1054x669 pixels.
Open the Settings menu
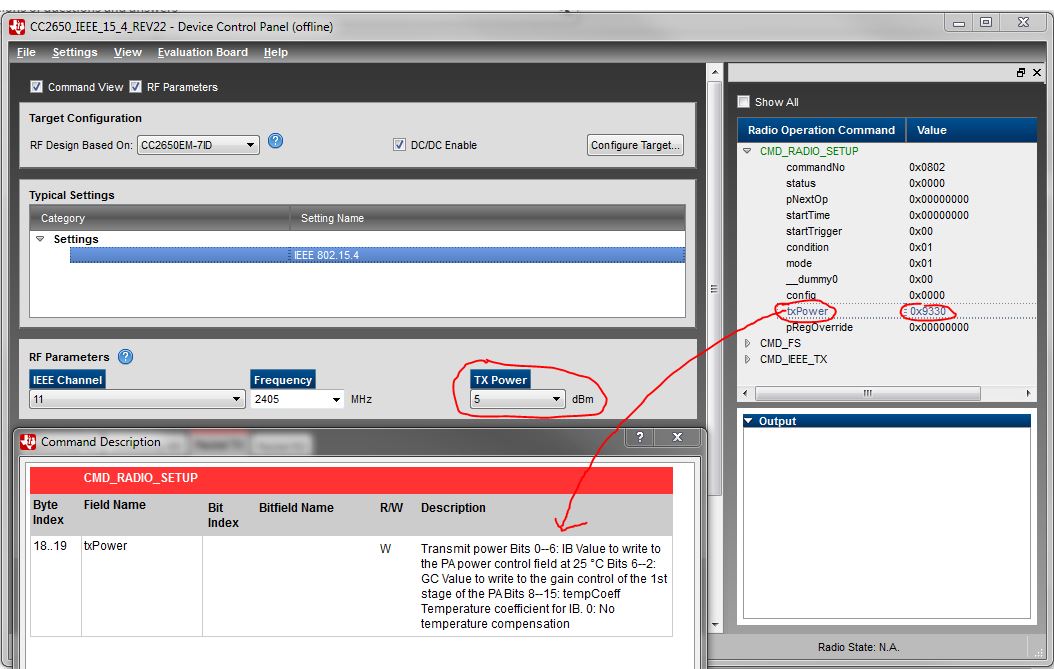[75, 52]
